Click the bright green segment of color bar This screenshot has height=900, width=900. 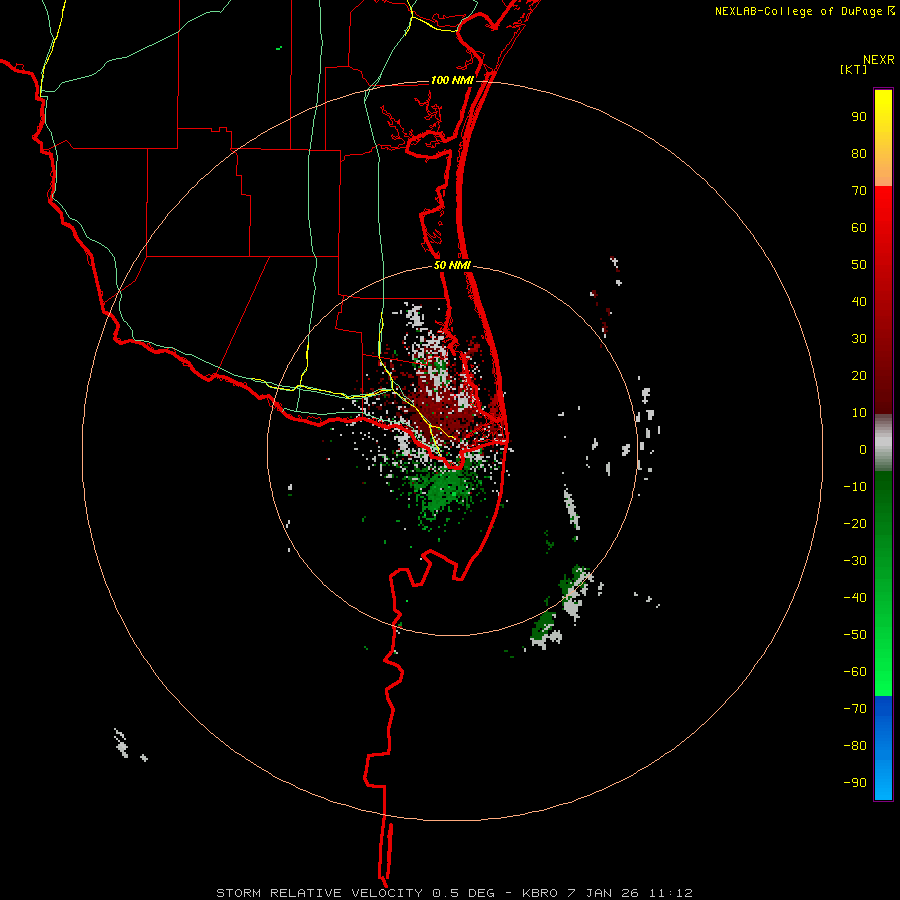(883, 583)
